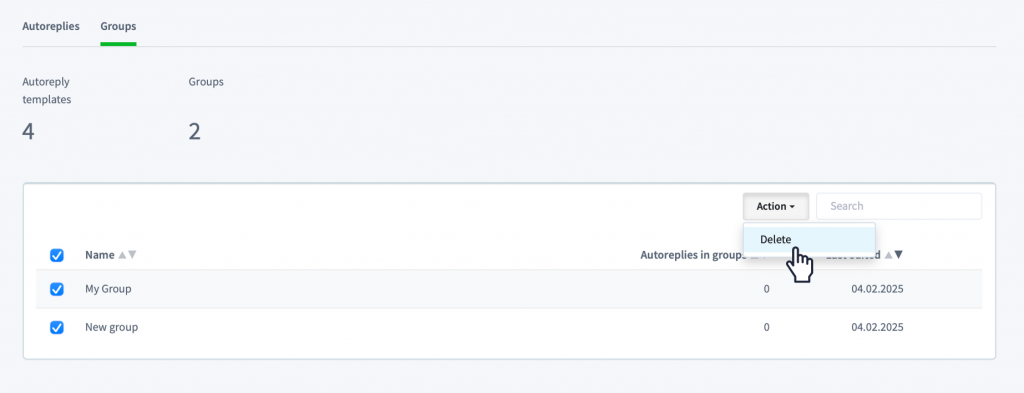Click the Autoreplies in groups column header

pyautogui.click(x=693, y=255)
